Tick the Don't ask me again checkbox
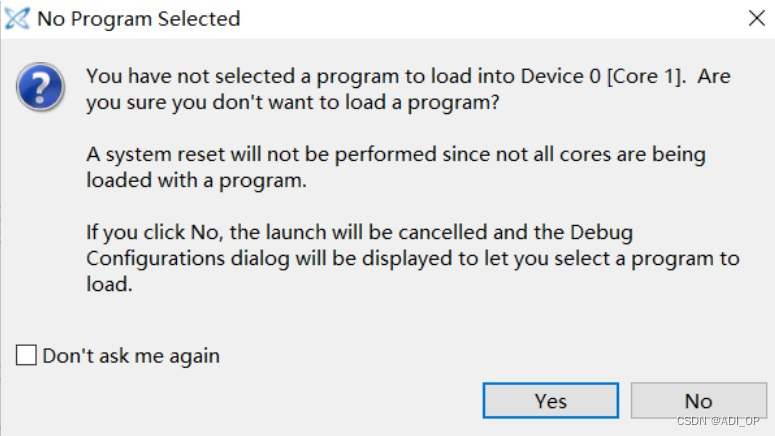Image resolution: width=775 pixels, height=436 pixels. pyautogui.click(x=26, y=355)
